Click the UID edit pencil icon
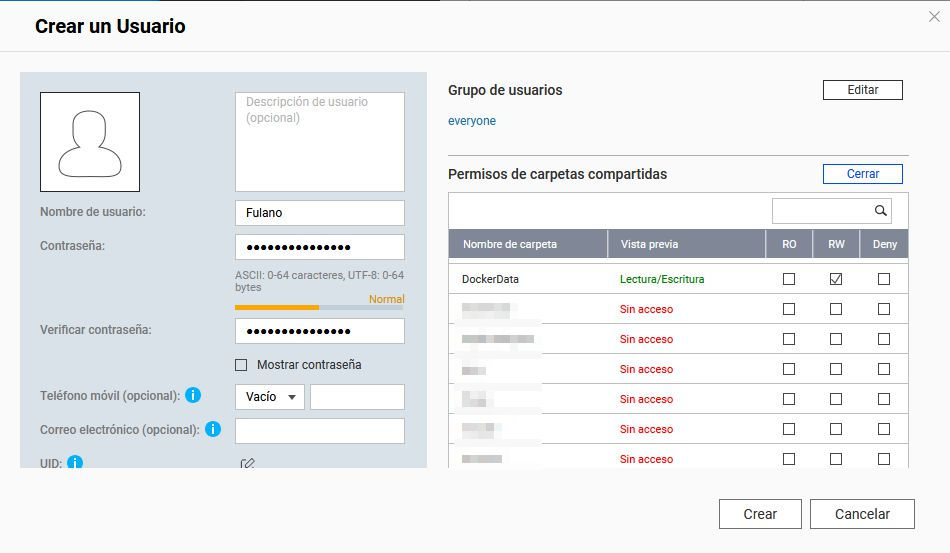Viewport: 950px width, 553px height. (247, 463)
